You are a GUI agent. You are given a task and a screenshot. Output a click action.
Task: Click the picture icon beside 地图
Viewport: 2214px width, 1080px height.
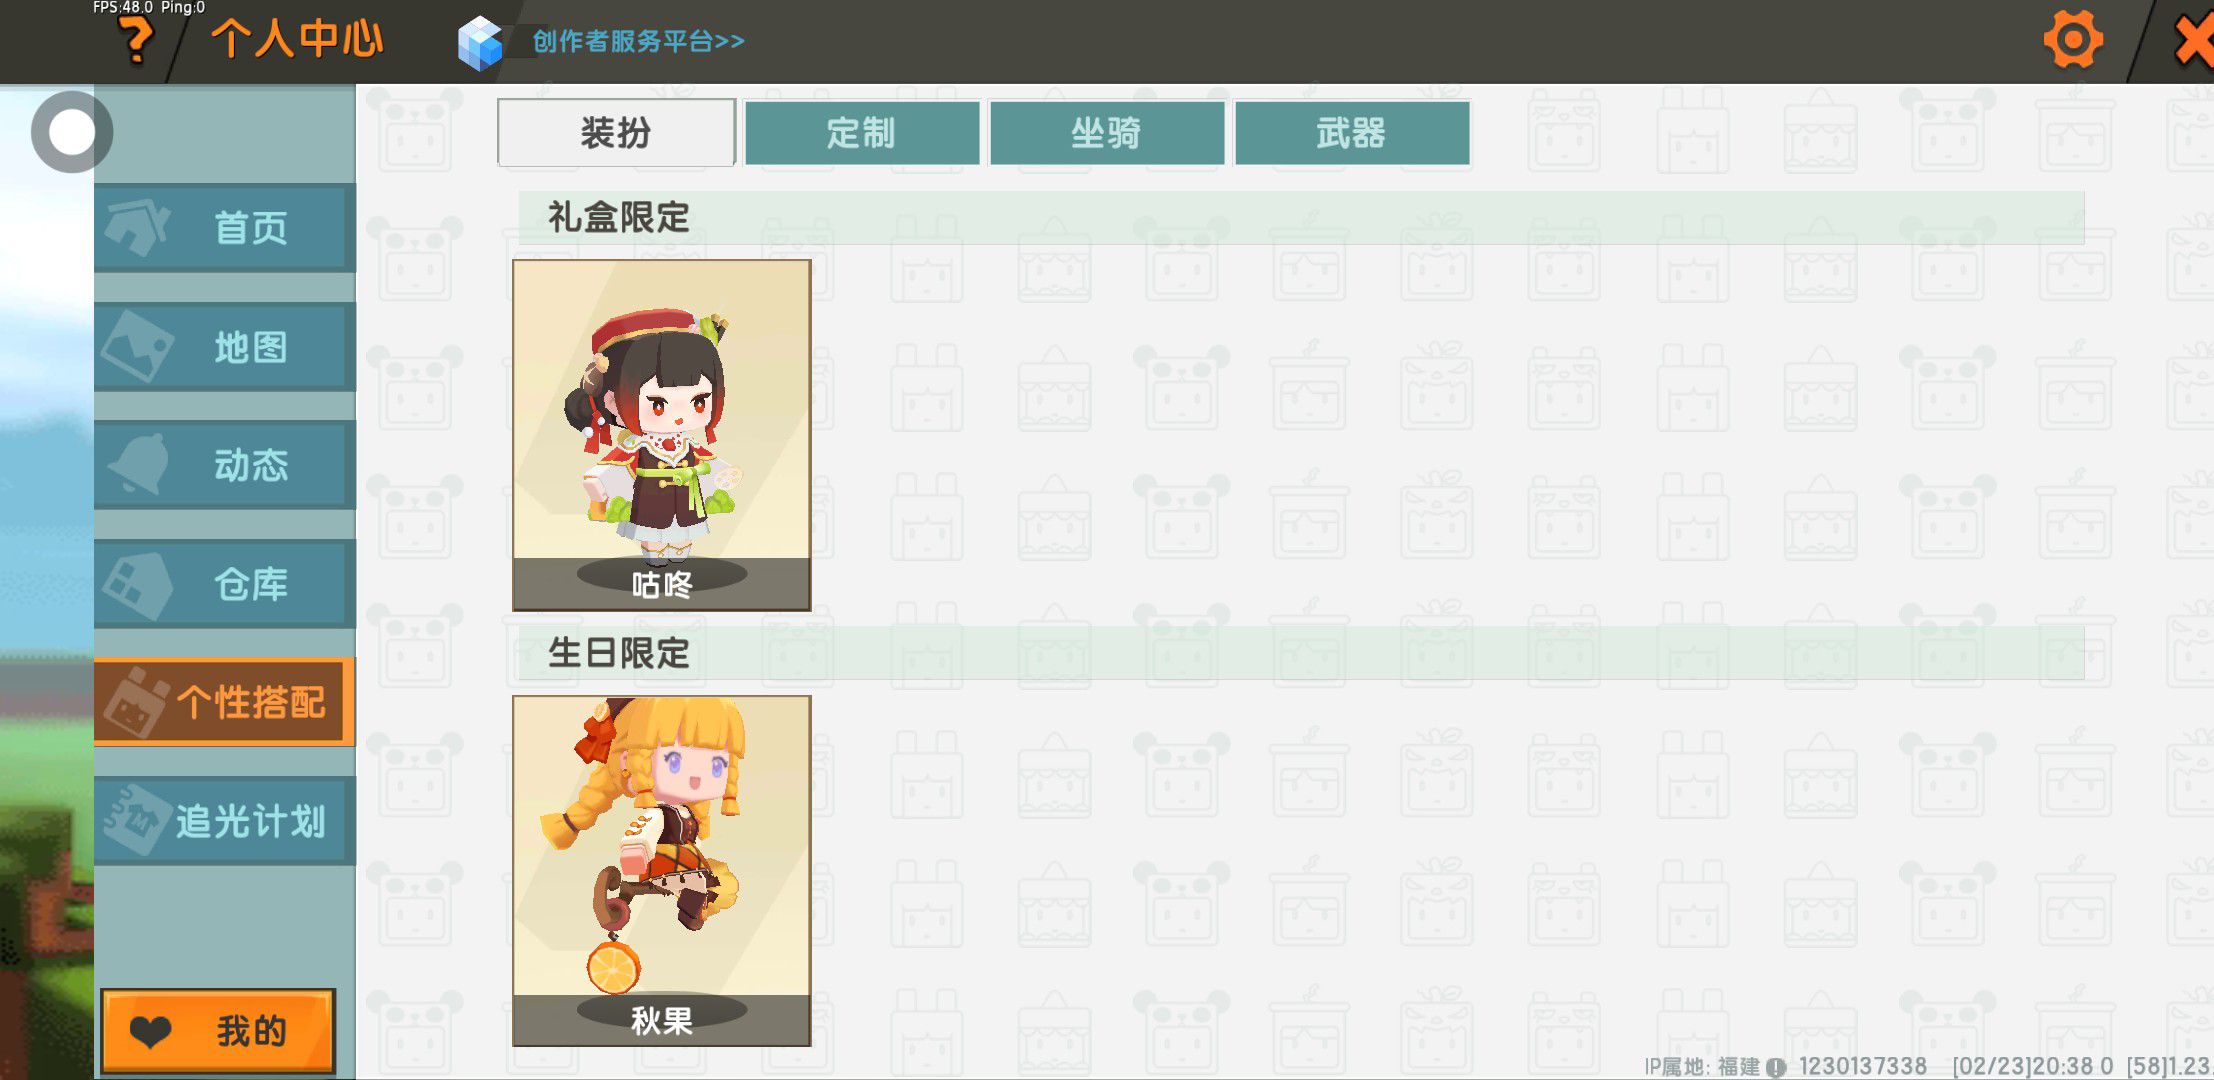coord(137,346)
